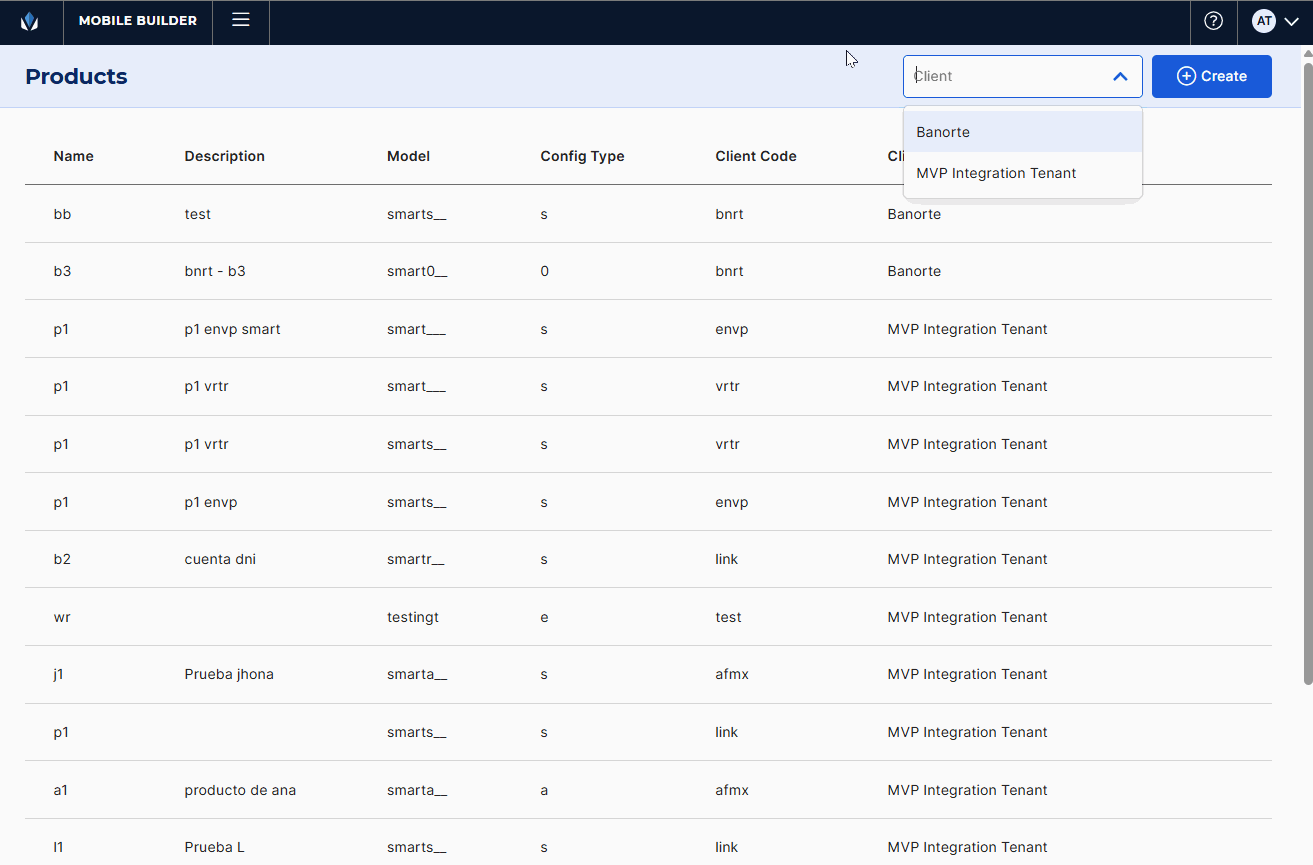This screenshot has width=1313, height=865.
Task: Click the Config Type column header
Action: [x=582, y=156]
